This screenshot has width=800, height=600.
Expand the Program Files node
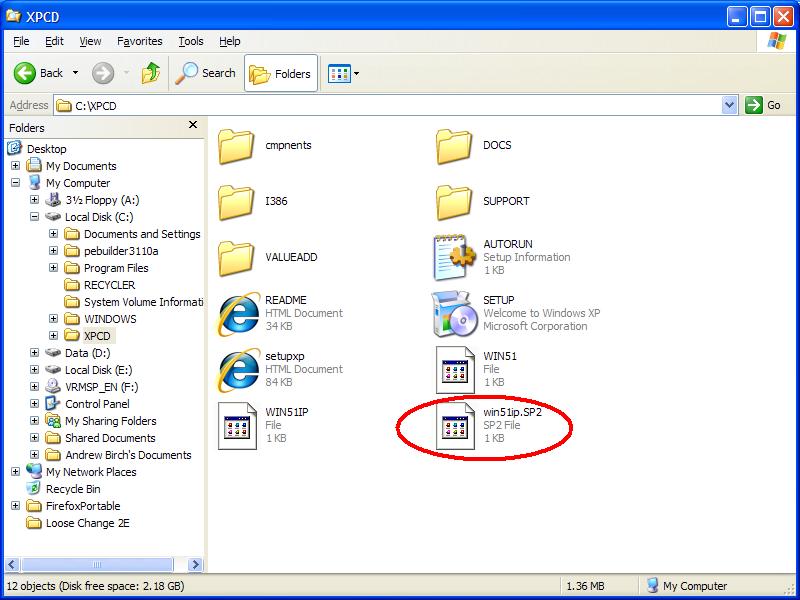(54, 267)
